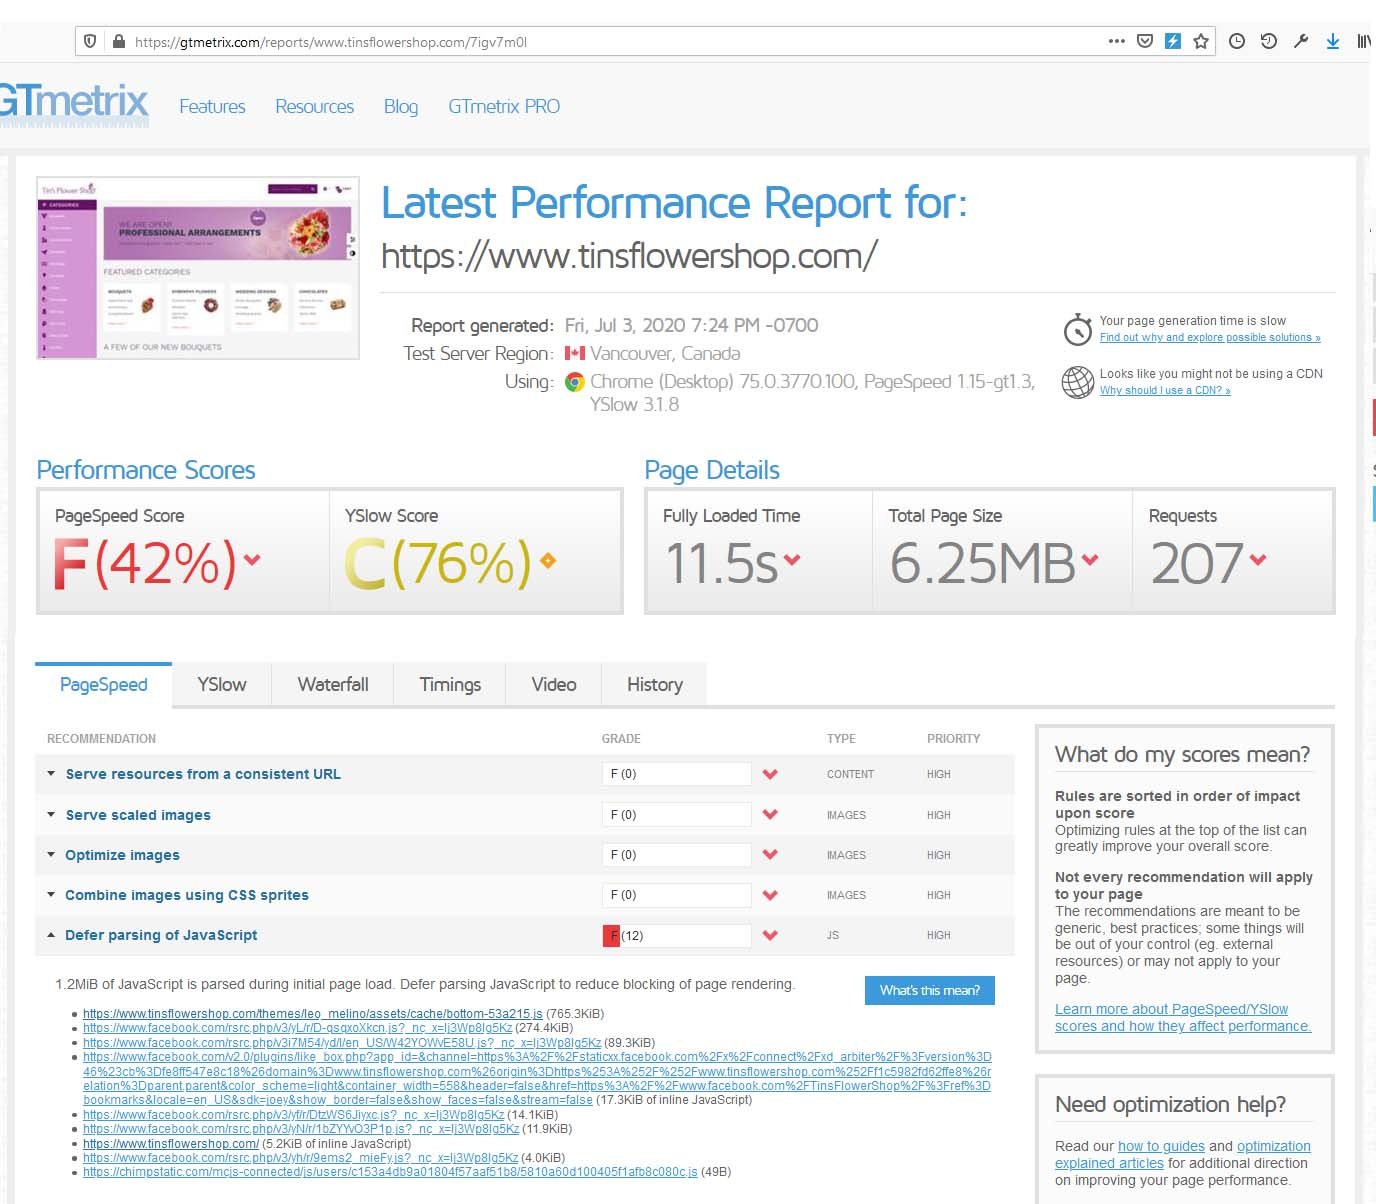Click the padlock site security icon

click(119, 41)
